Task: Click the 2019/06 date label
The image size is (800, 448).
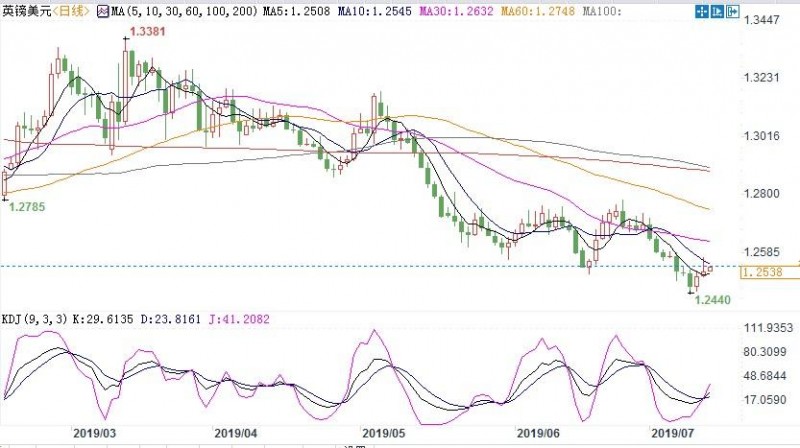Action: pyautogui.click(x=538, y=433)
